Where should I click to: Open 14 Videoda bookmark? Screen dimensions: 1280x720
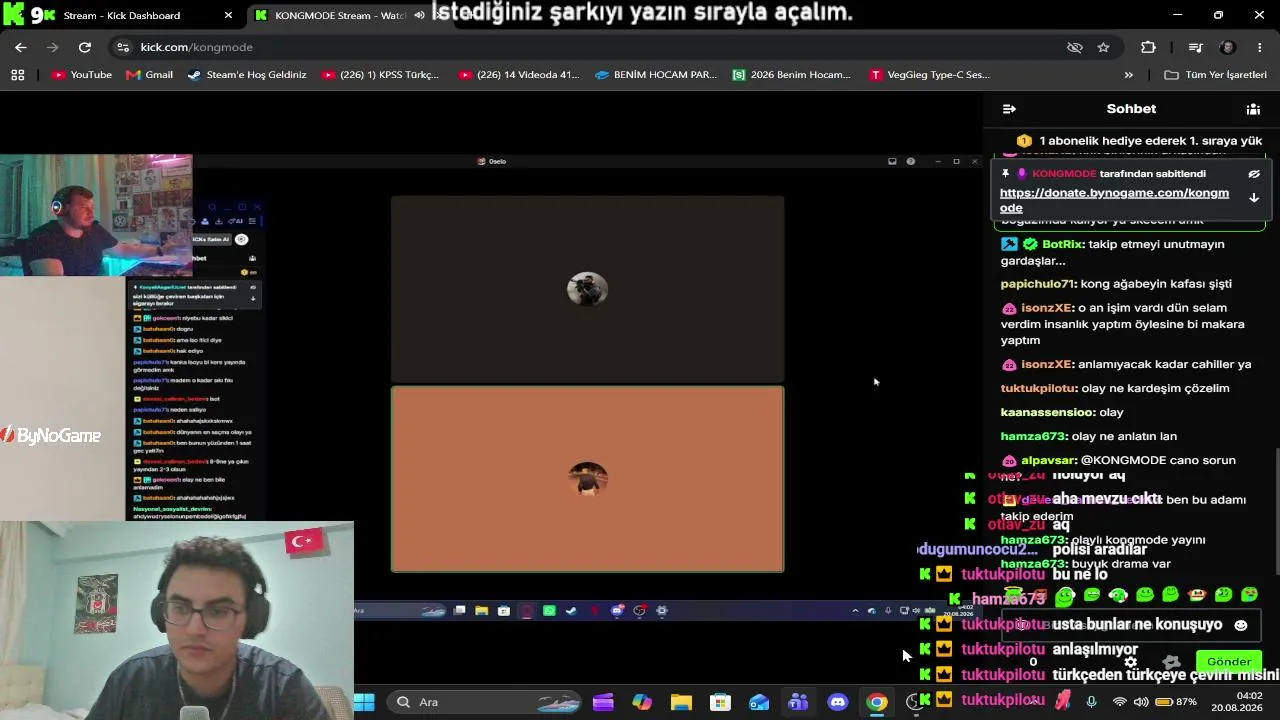tap(519, 75)
